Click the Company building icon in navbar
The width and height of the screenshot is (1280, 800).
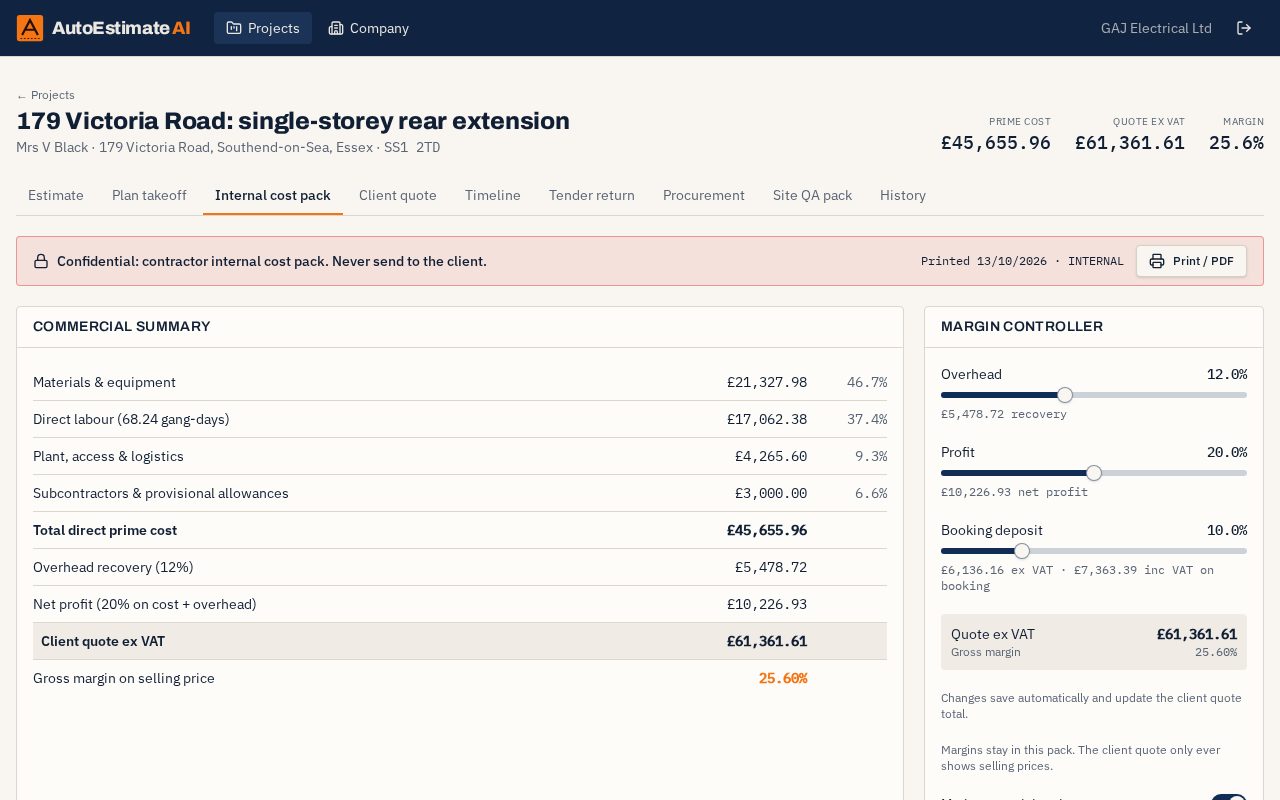coord(336,28)
